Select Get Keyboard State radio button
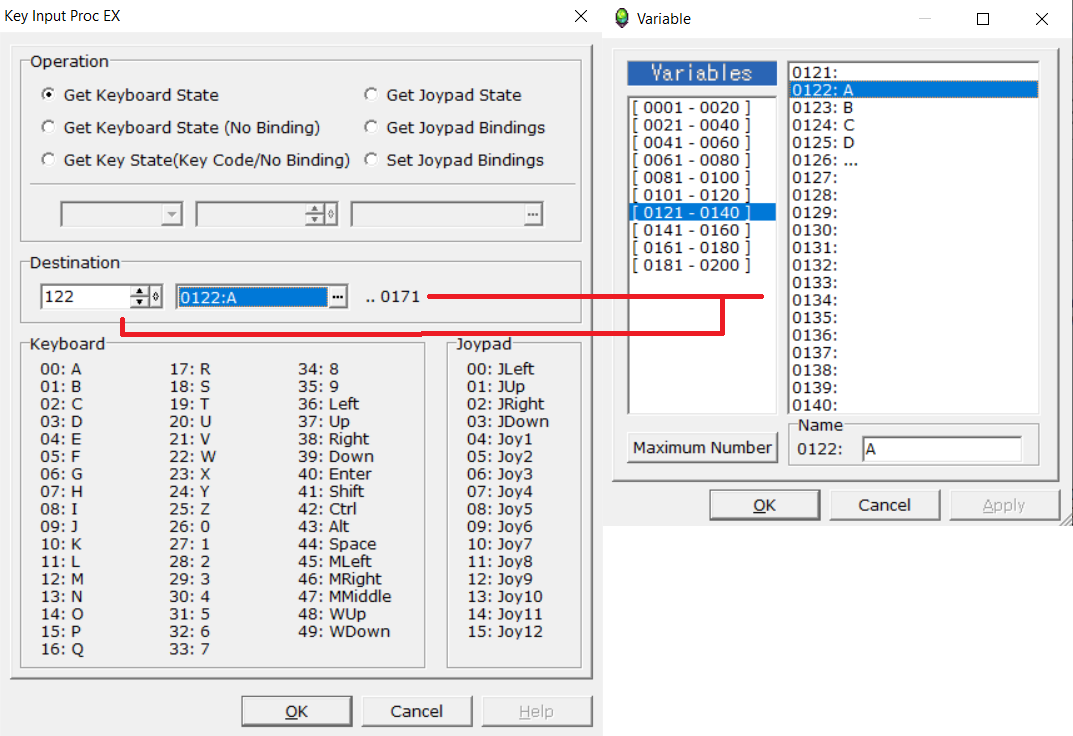1073x736 pixels. tap(130, 95)
